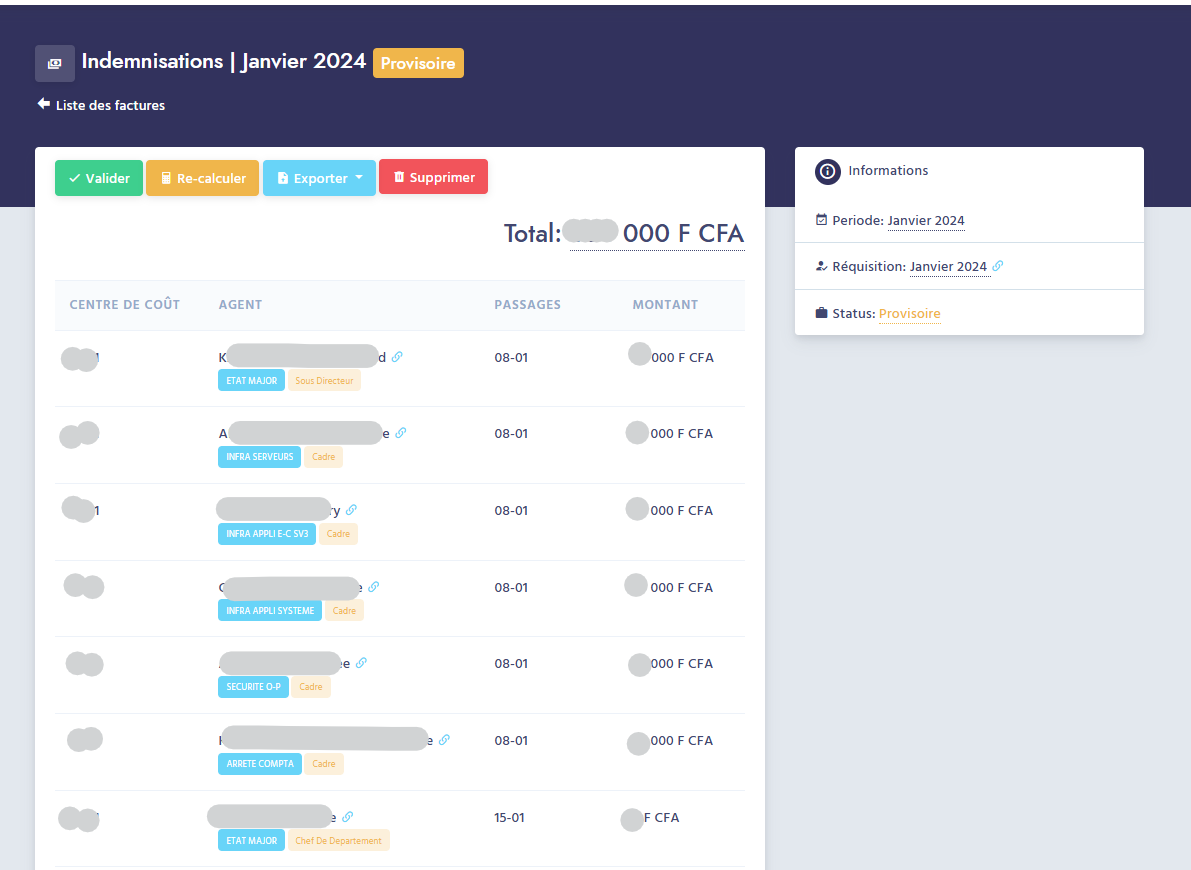Click the link icon beside the Sous Directeur agent

click(397, 357)
